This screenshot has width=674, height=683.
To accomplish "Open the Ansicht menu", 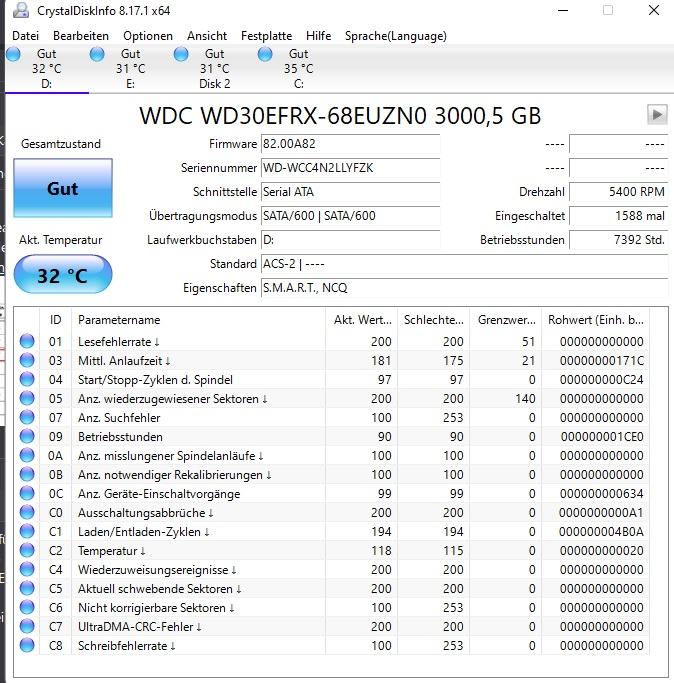I will (x=207, y=36).
